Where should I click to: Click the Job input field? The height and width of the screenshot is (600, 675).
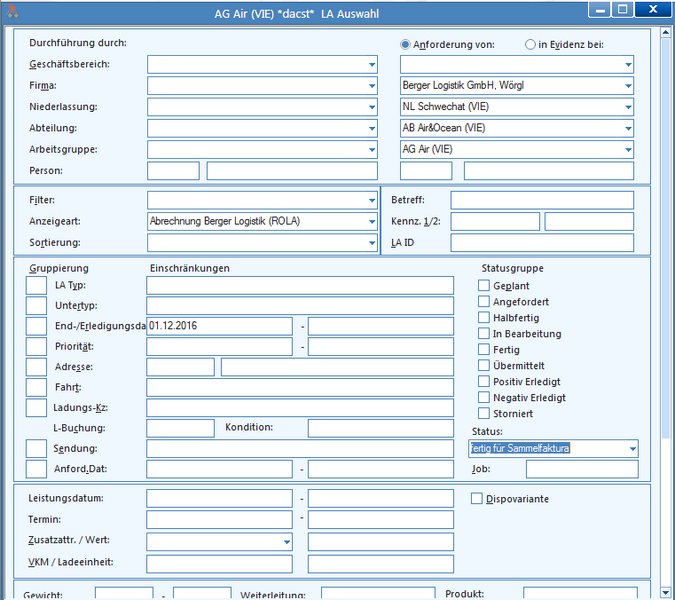pyautogui.click(x=582, y=469)
